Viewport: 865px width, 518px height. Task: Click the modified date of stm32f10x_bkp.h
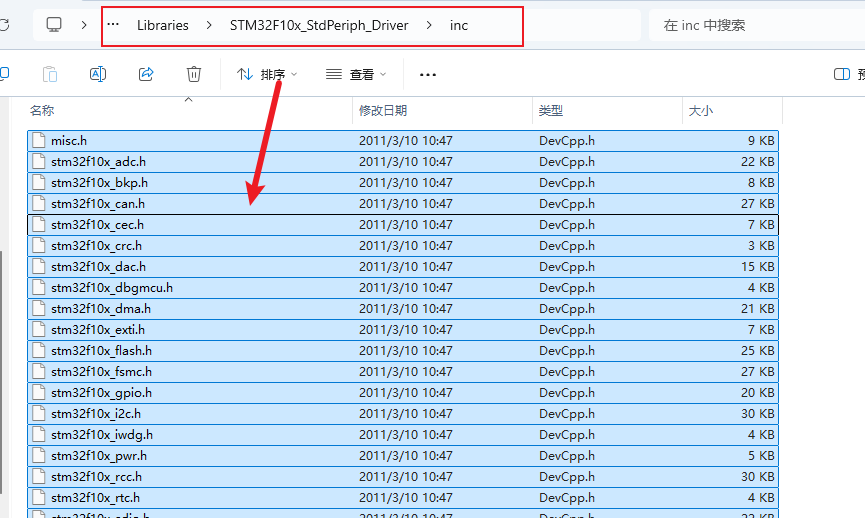pos(405,183)
